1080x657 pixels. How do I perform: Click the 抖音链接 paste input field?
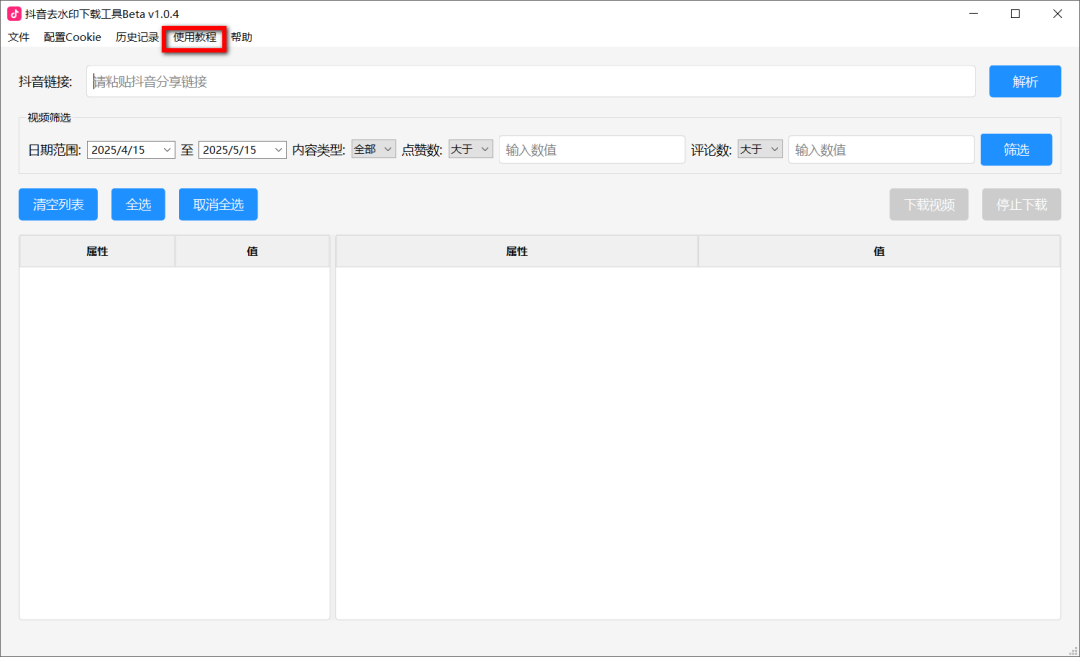(x=530, y=82)
